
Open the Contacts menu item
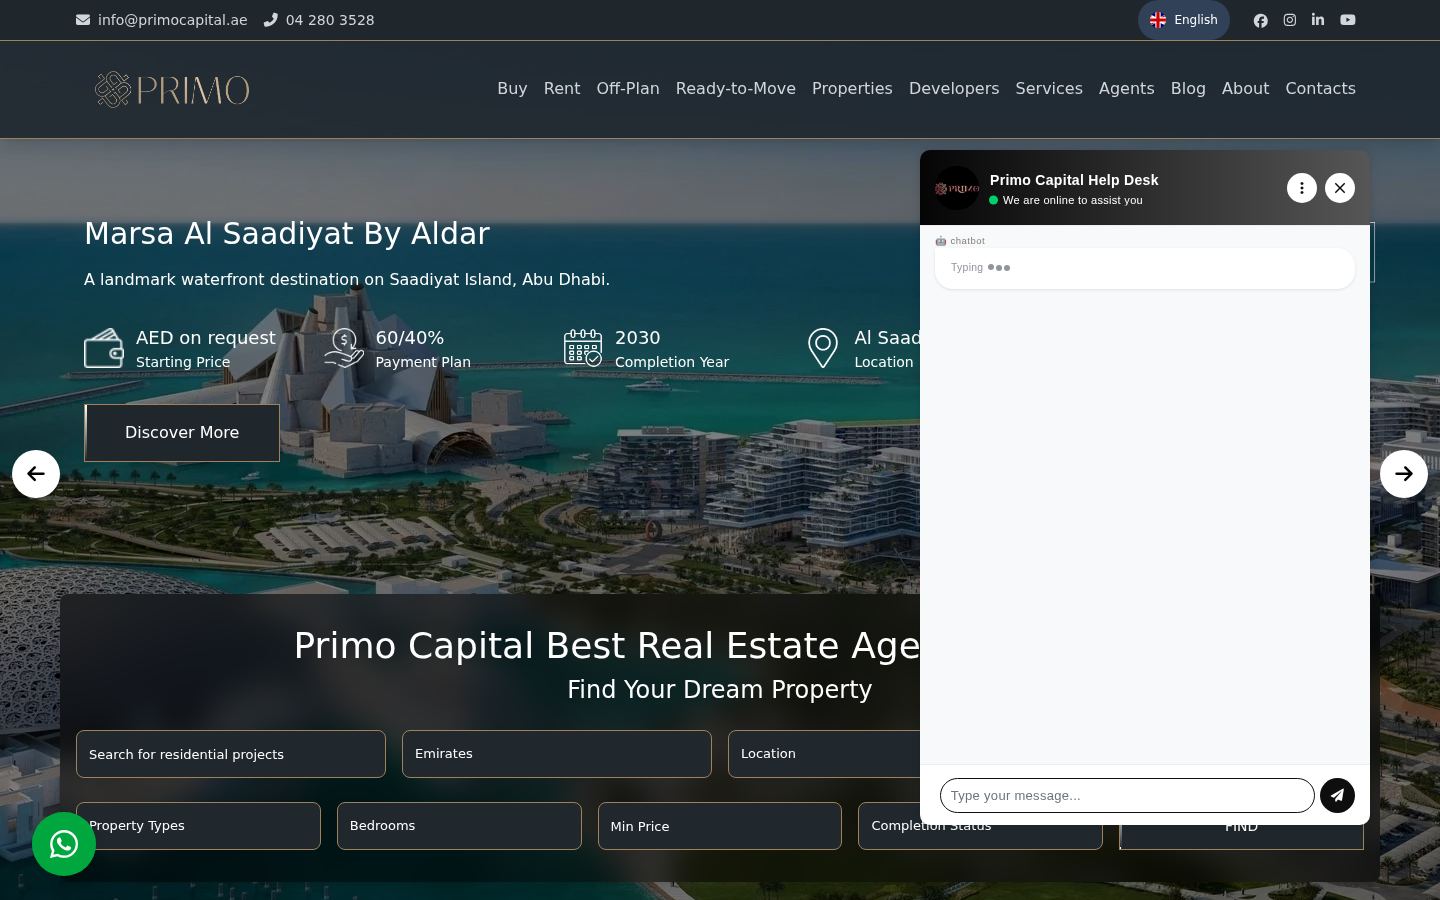(x=1320, y=89)
